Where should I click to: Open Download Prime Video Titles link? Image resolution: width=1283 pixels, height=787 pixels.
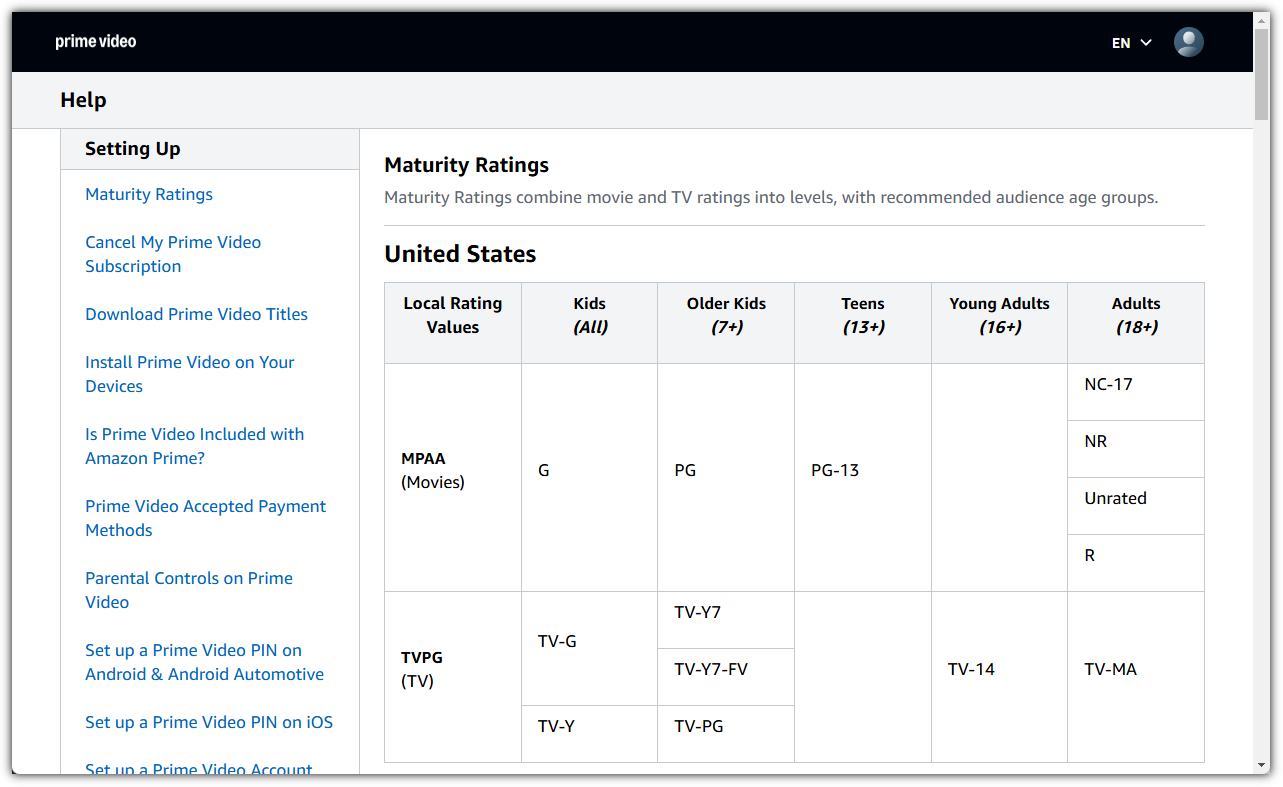tap(196, 314)
